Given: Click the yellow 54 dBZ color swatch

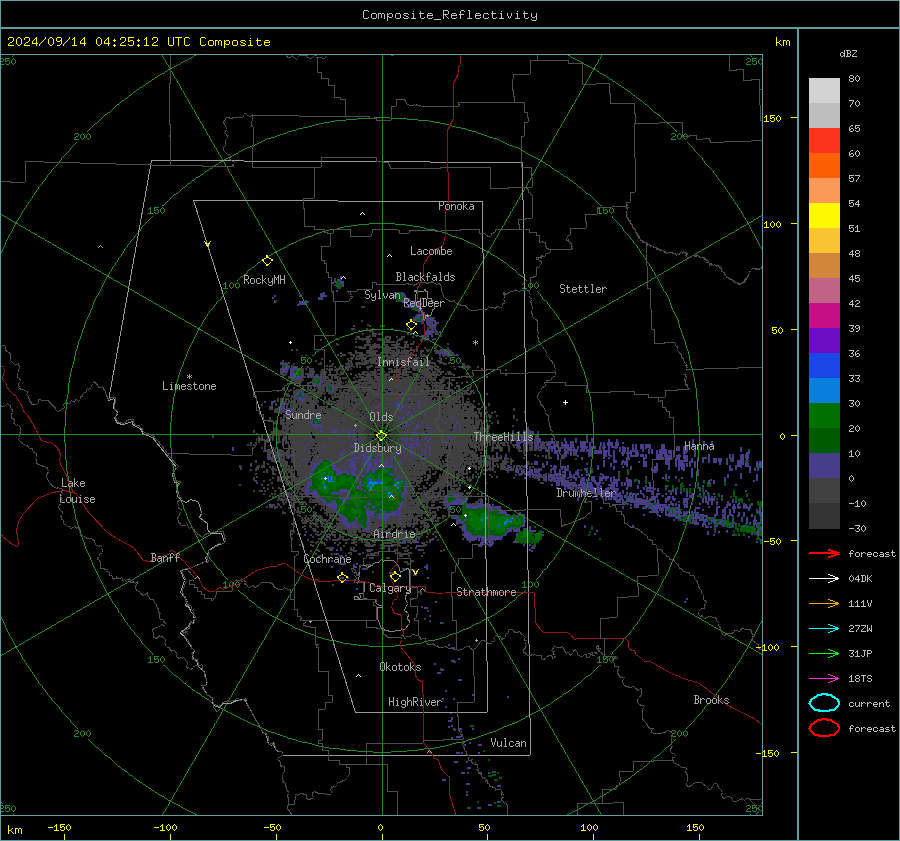Looking at the screenshot, I should click(824, 216).
